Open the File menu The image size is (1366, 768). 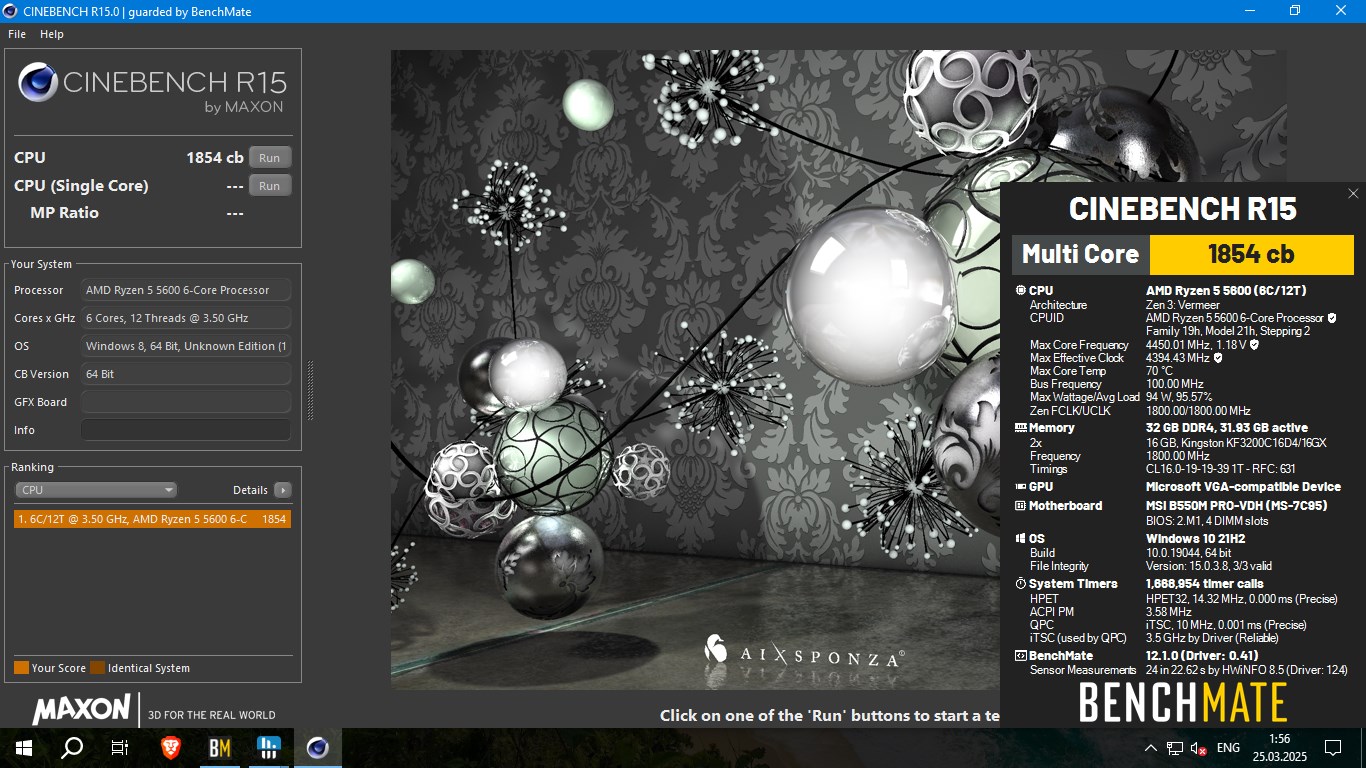click(17, 34)
